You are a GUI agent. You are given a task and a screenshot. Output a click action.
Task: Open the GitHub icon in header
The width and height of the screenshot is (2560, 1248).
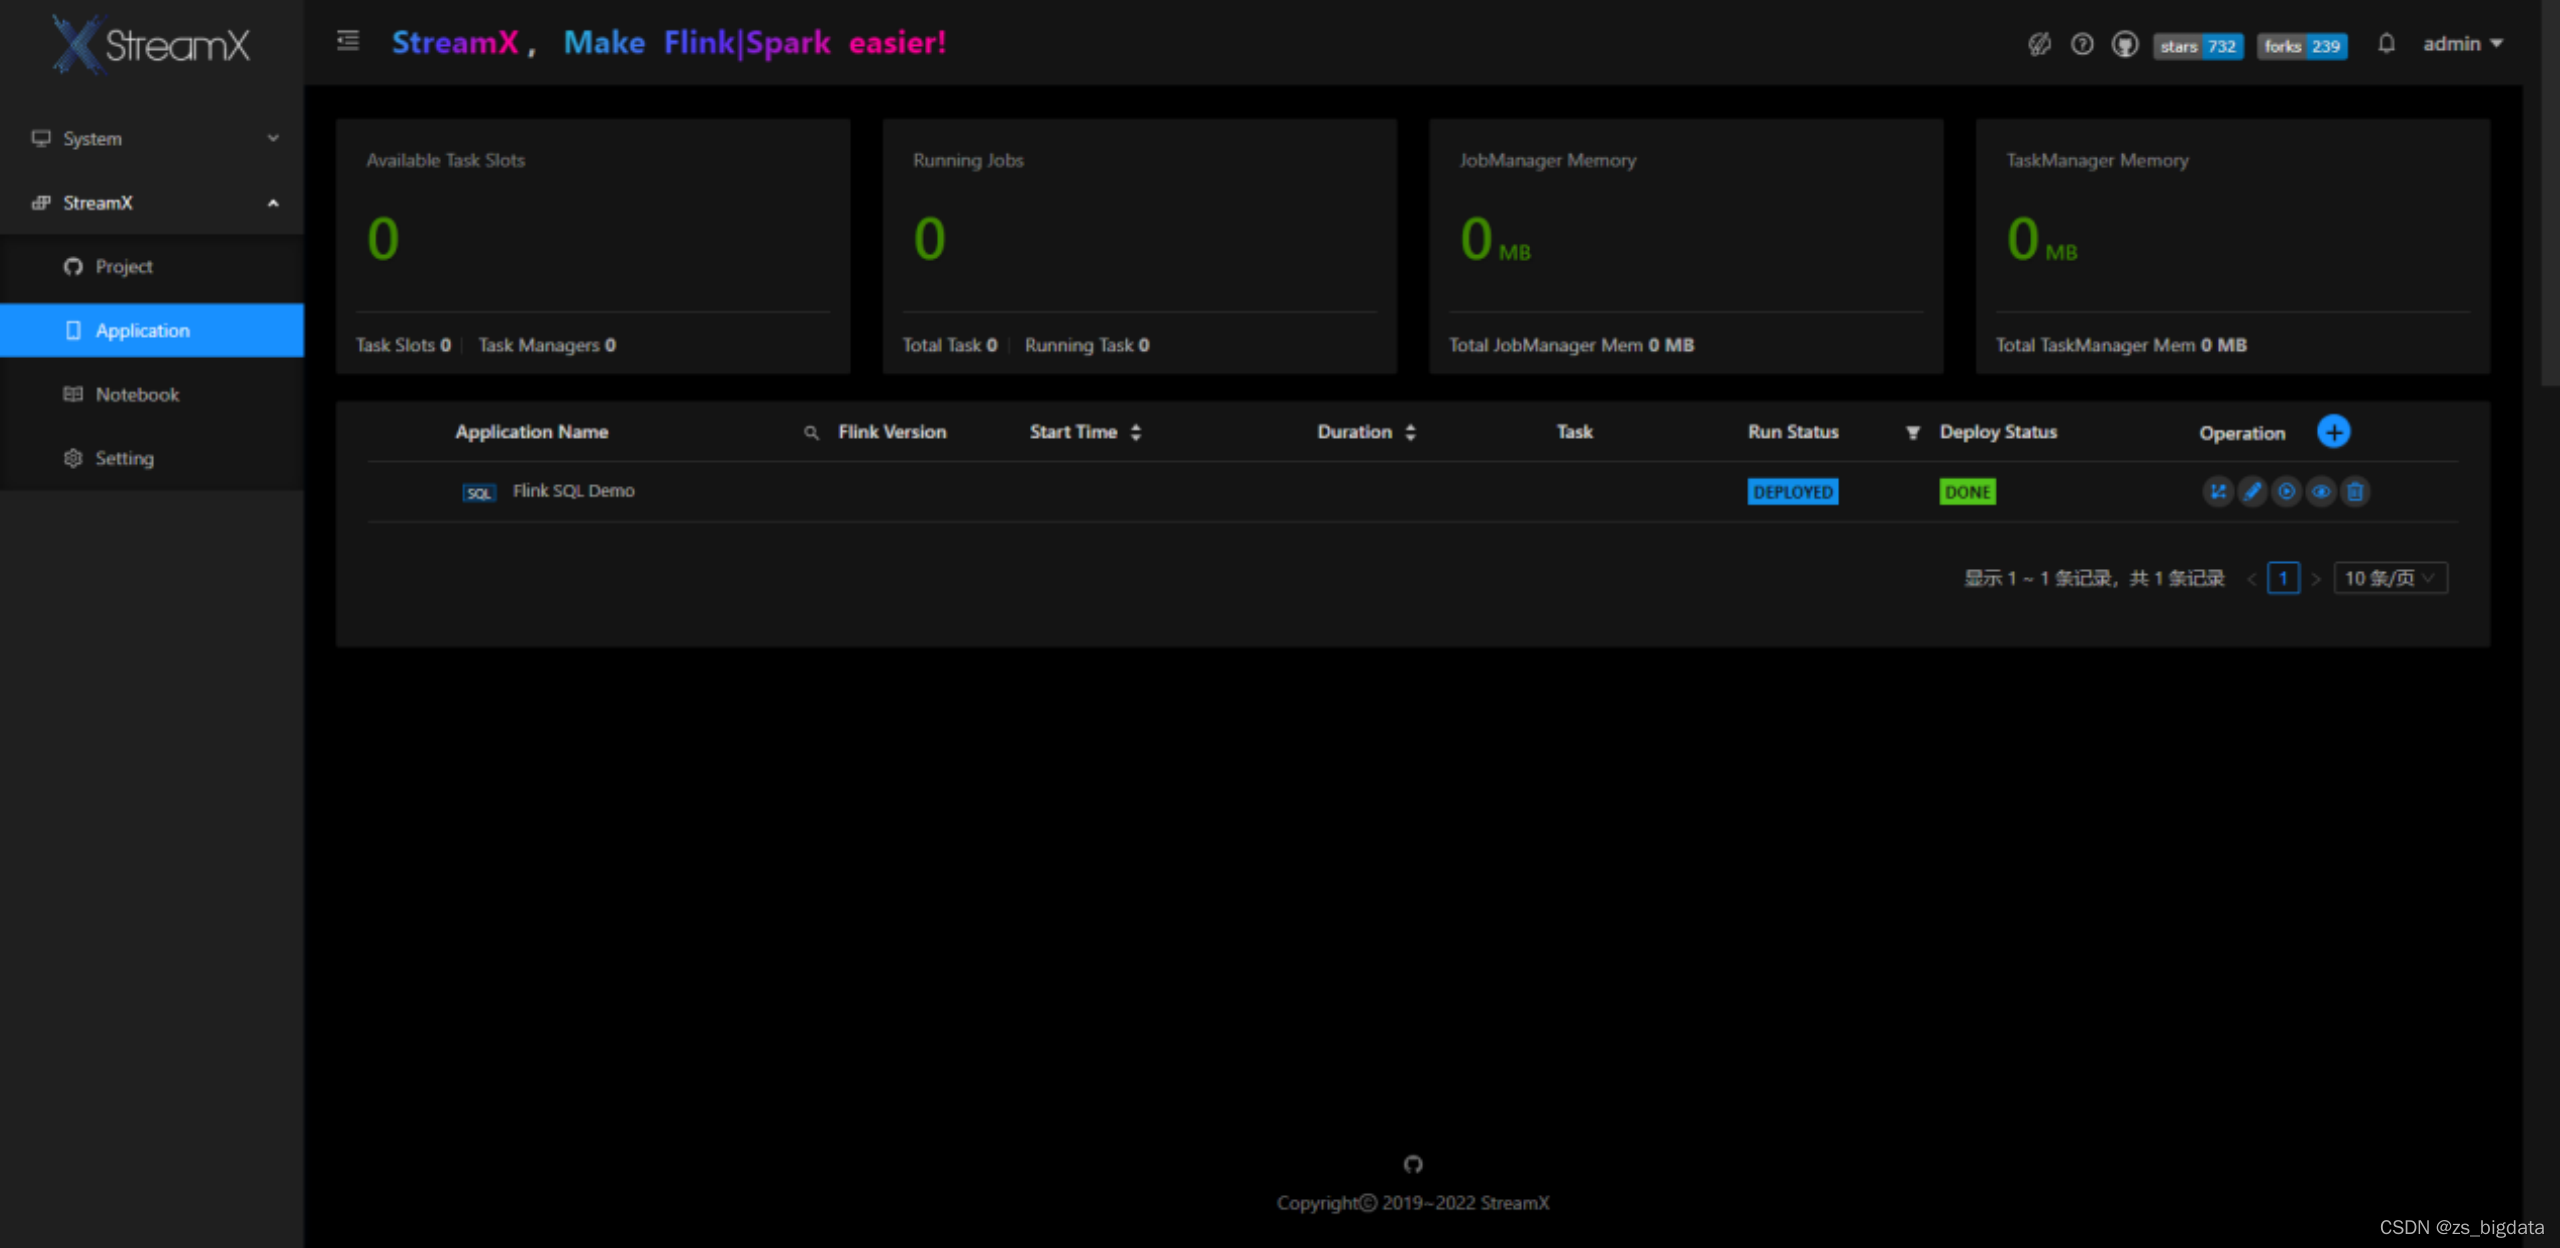pos(2124,45)
